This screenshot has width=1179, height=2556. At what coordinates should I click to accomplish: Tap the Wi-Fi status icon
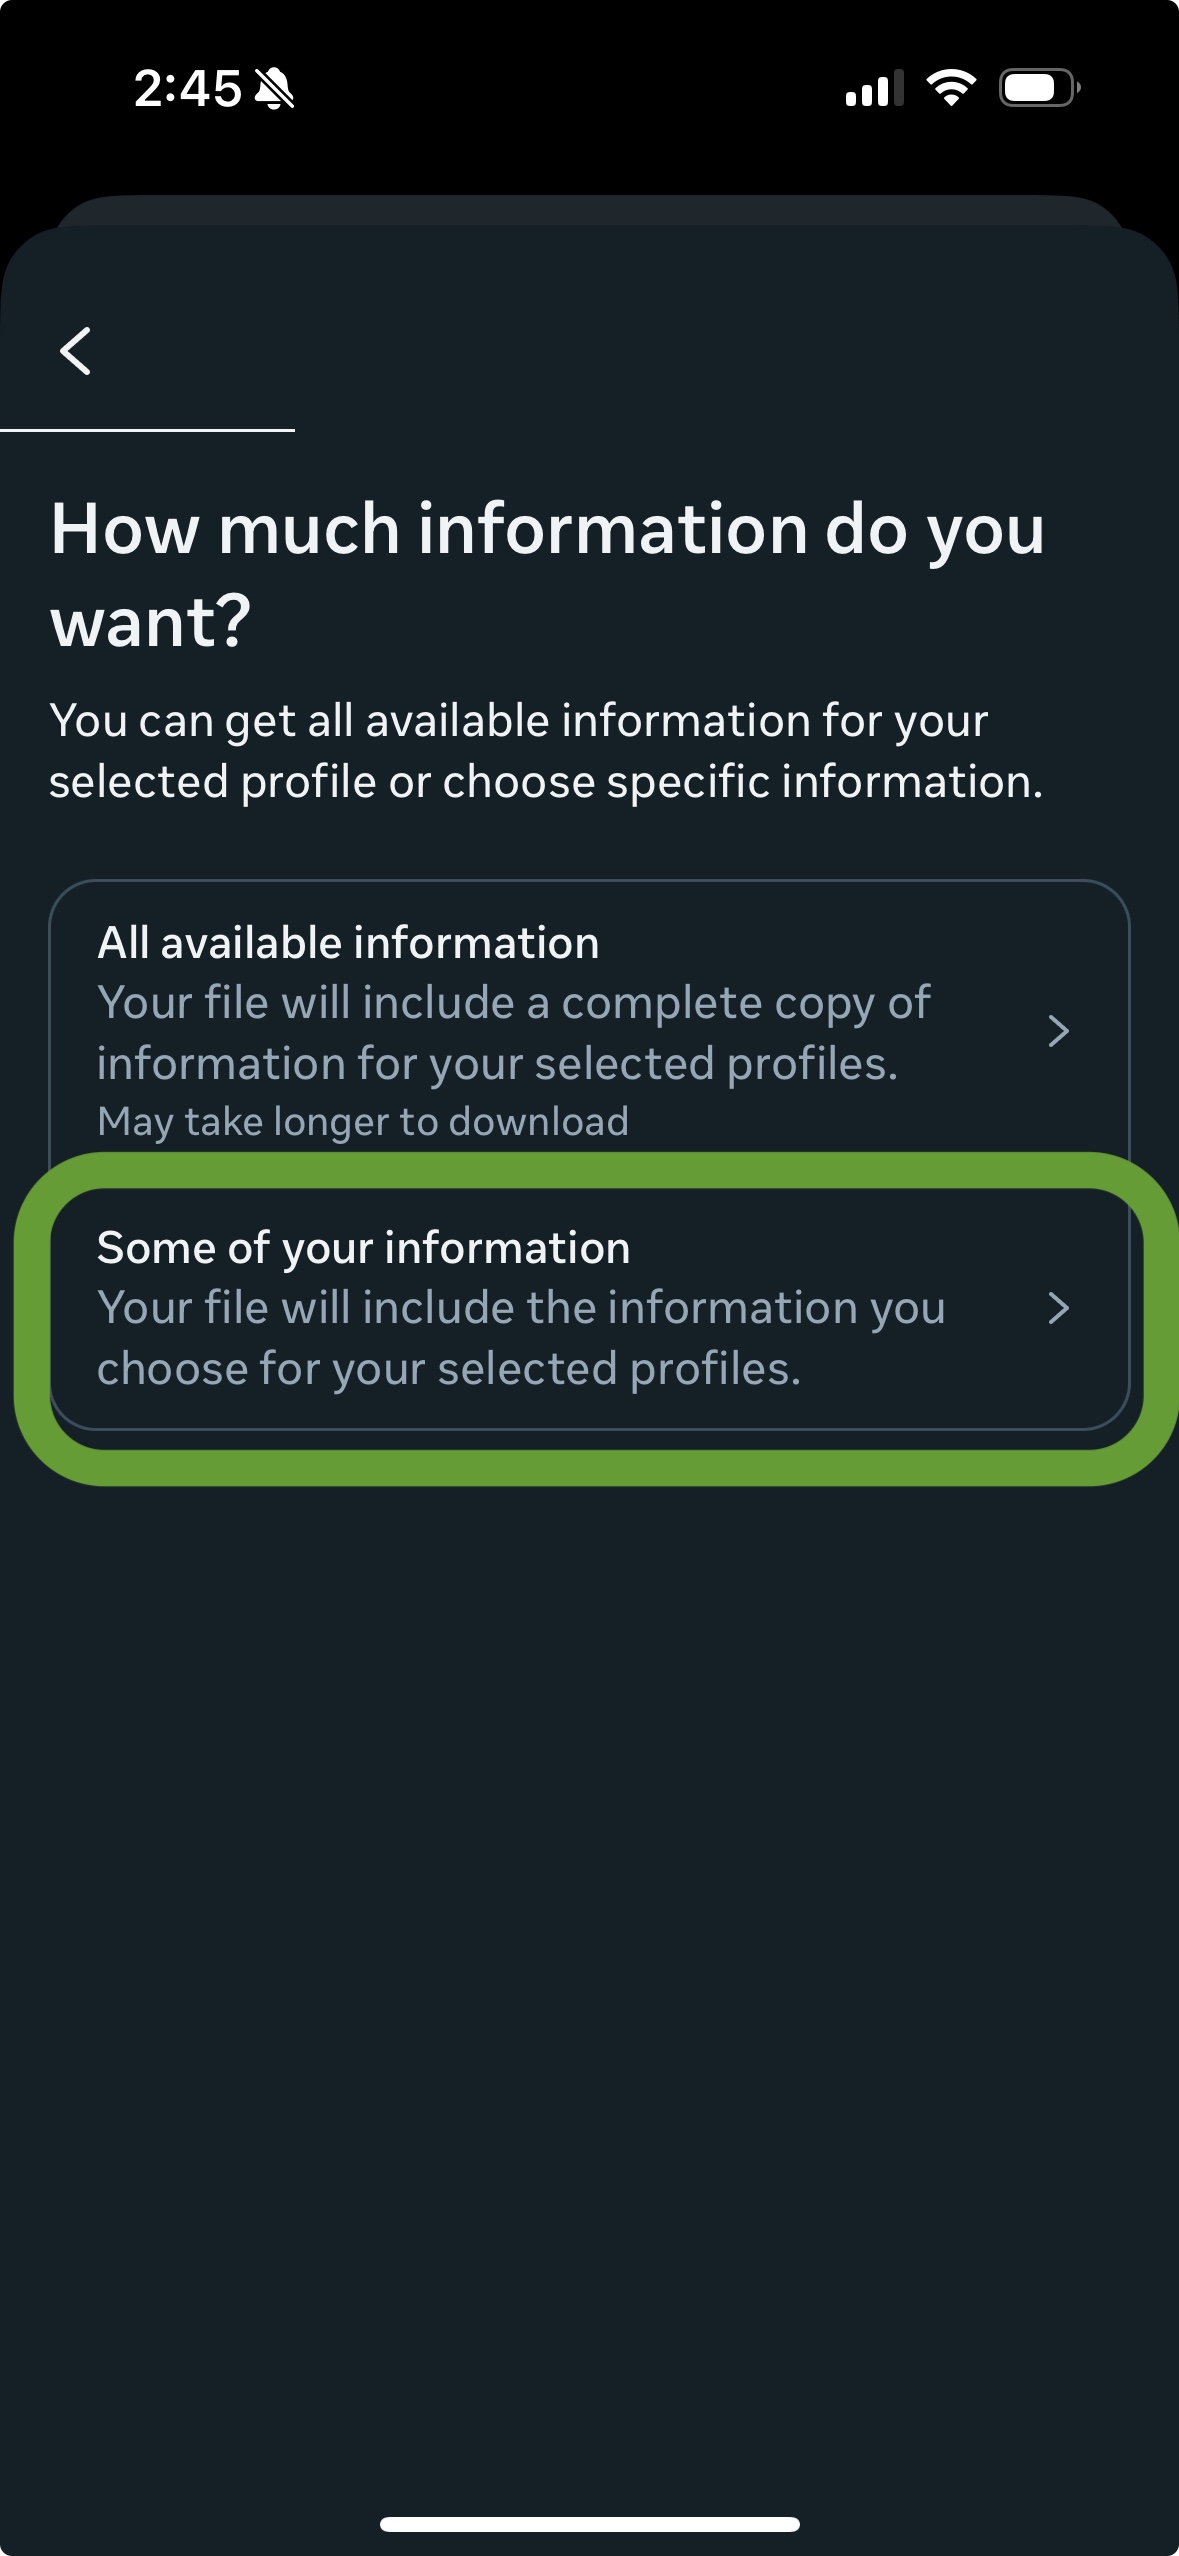pos(951,88)
